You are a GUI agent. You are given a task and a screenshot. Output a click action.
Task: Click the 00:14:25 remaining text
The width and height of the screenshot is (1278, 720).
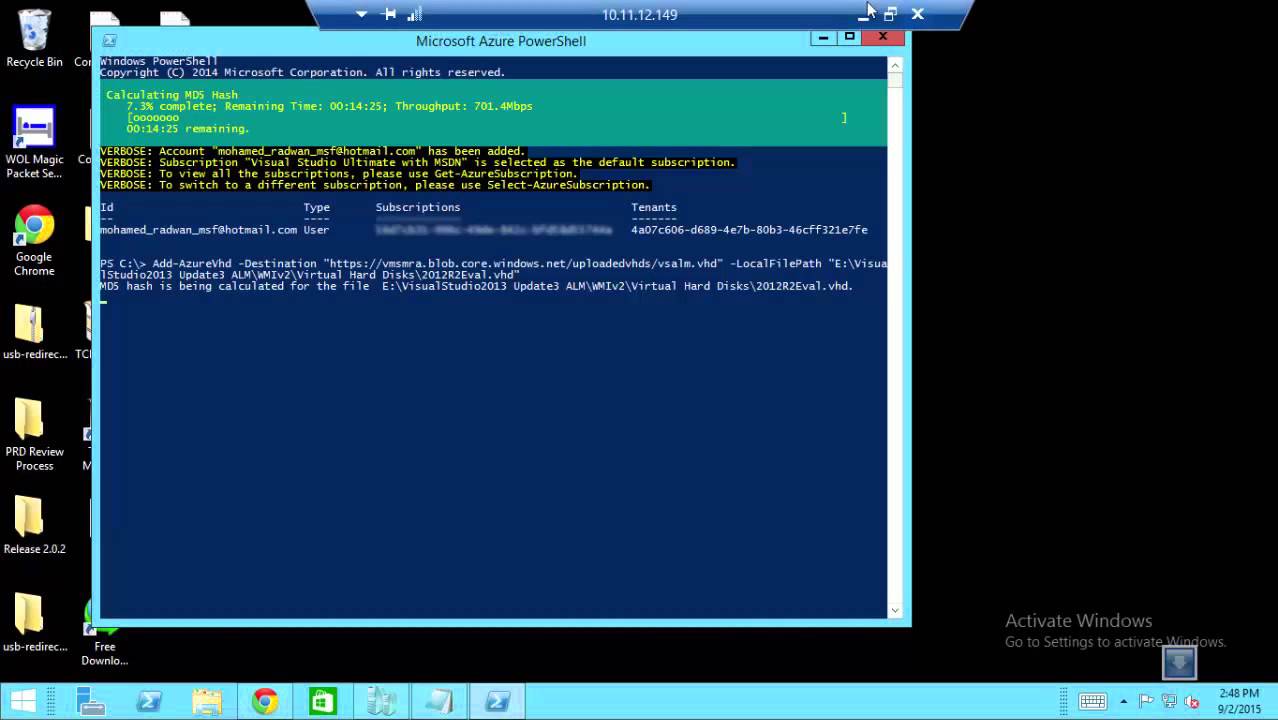(x=188, y=129)
